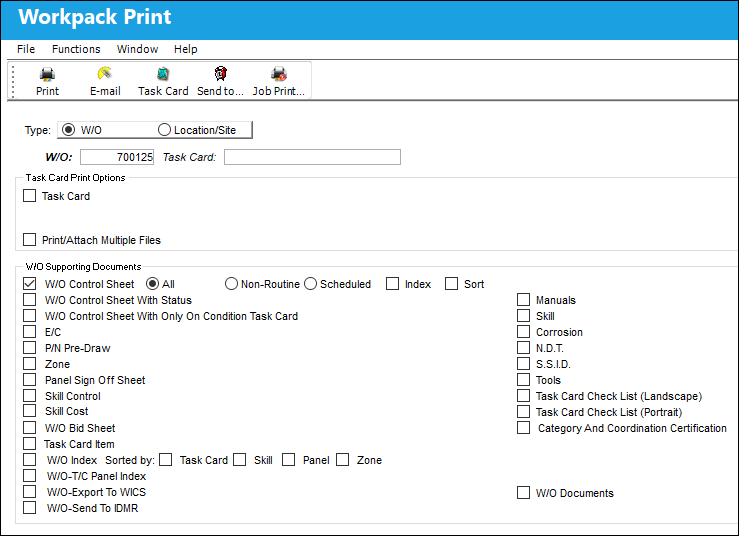The image size is (739, 536).
Task: Click the E-mail toolbar icon
Action: [105, 81]
